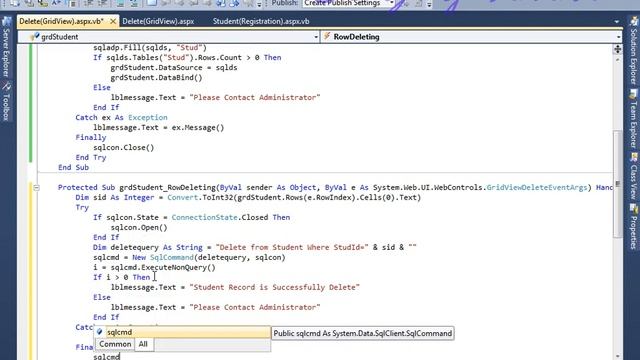
Task: Open the Class View side panel
Action: 633,176
